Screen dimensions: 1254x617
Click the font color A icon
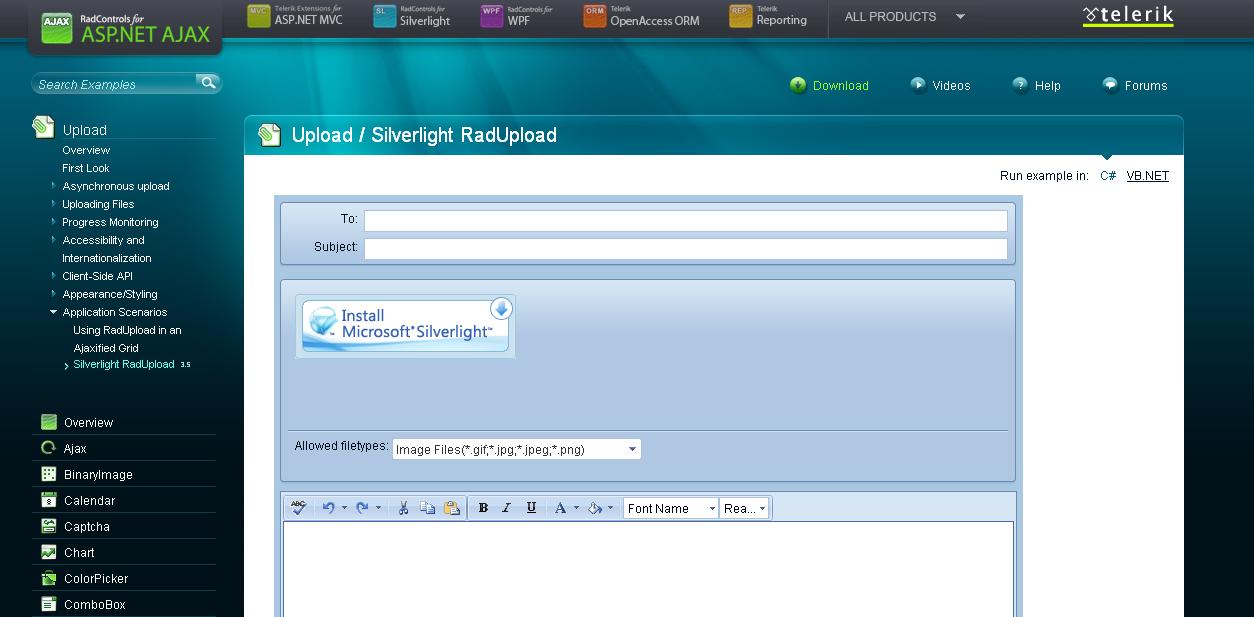(x=560, y=508)
